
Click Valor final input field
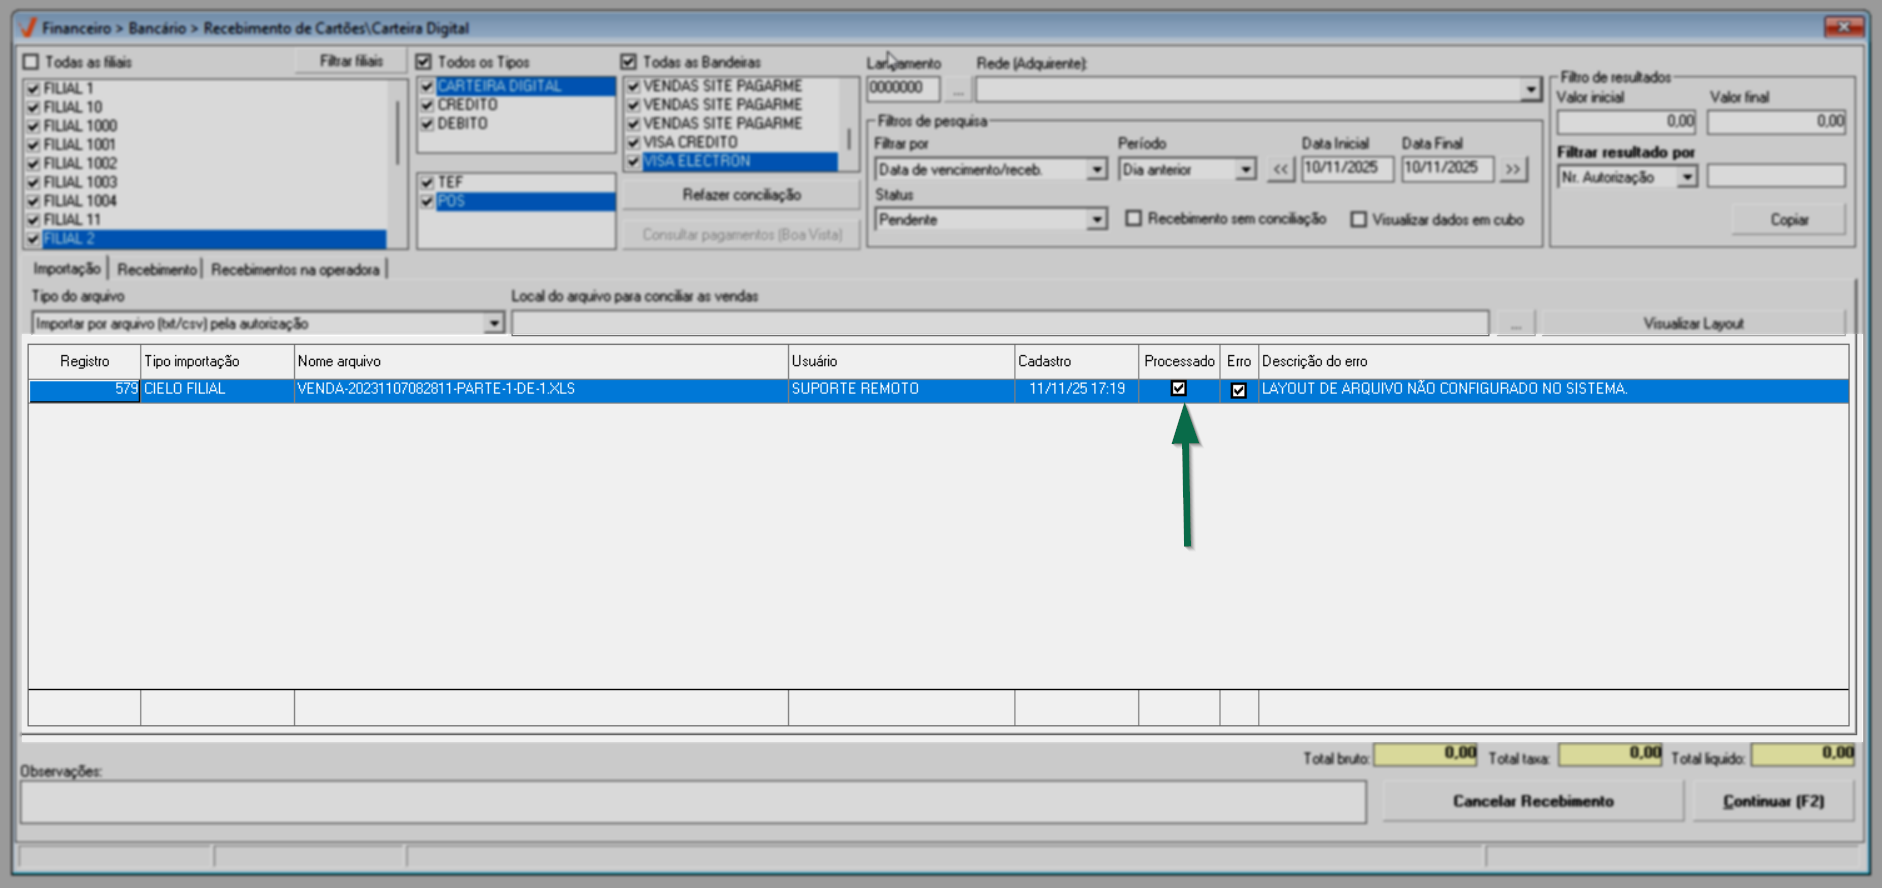tap(1777, 122)
